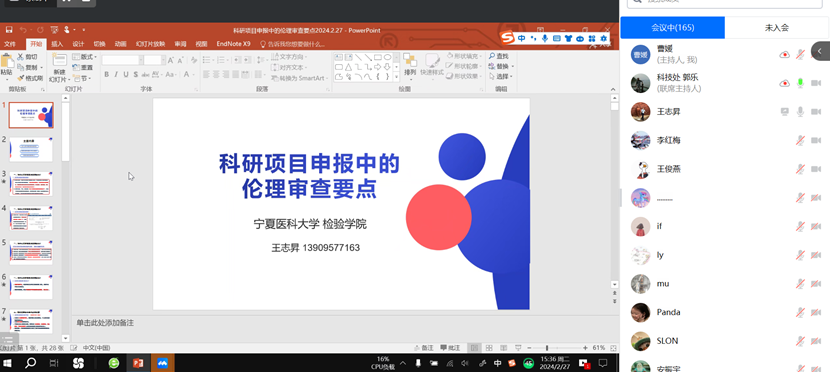Click the Save icon in quick access toolbar

pyautogui.click(x=8, y=30)
